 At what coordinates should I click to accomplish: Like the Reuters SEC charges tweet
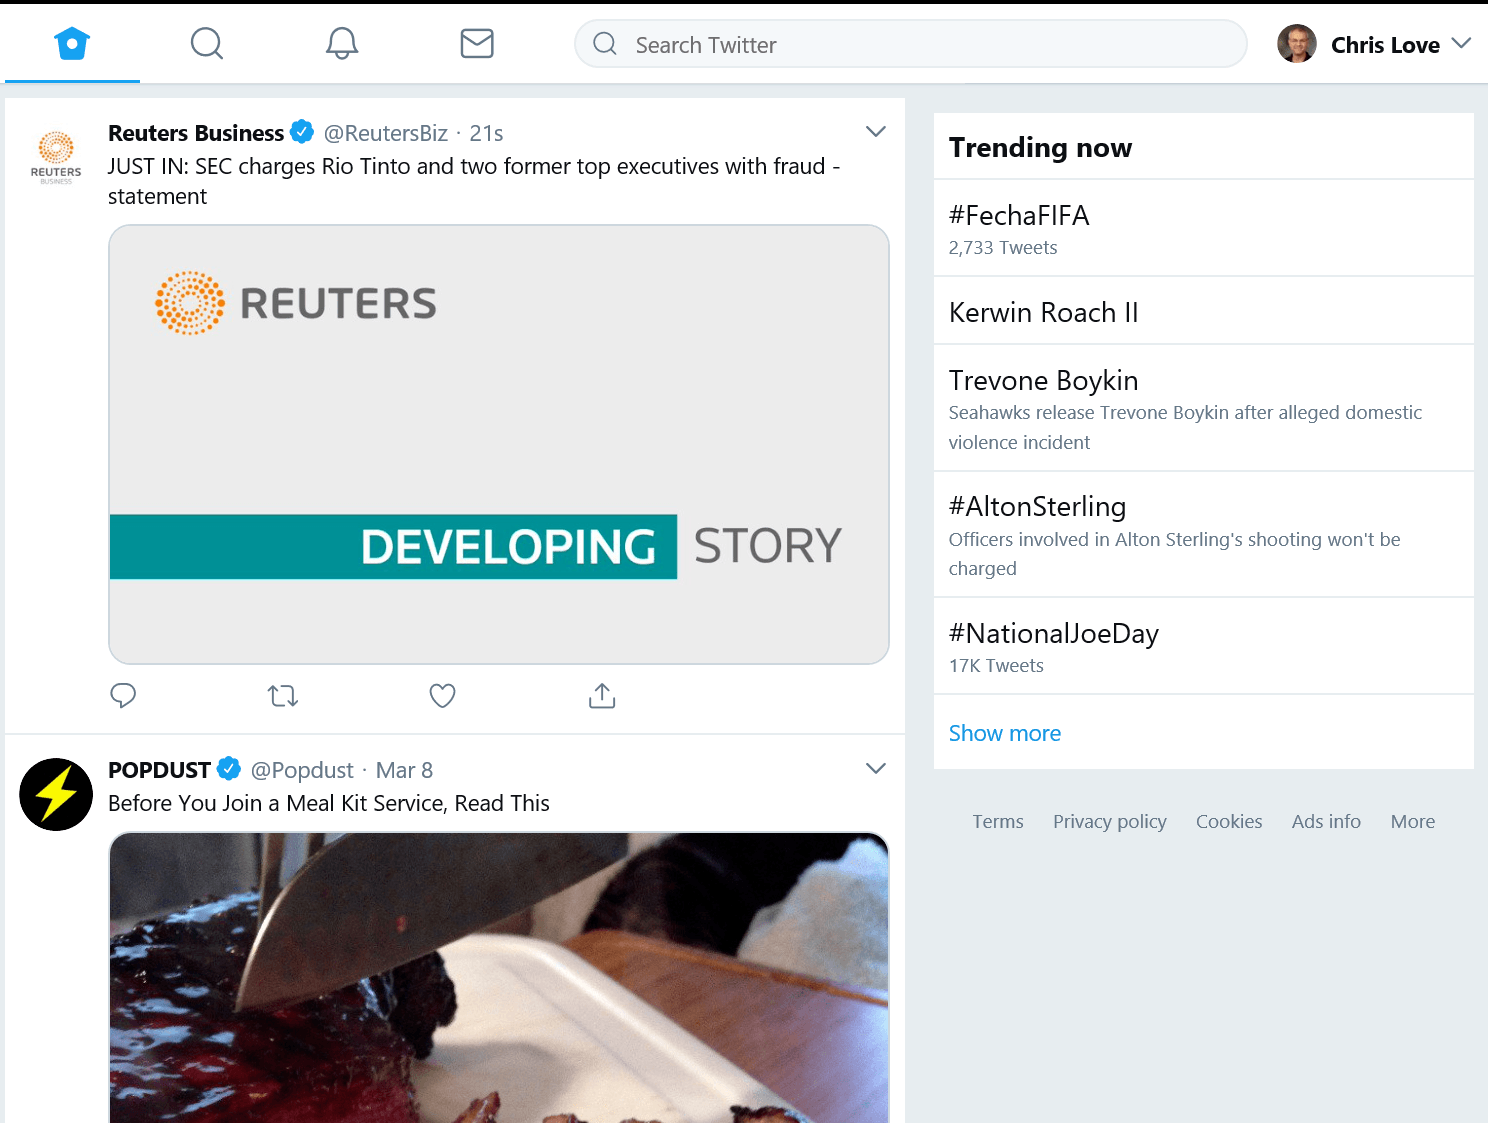point(442,695)
